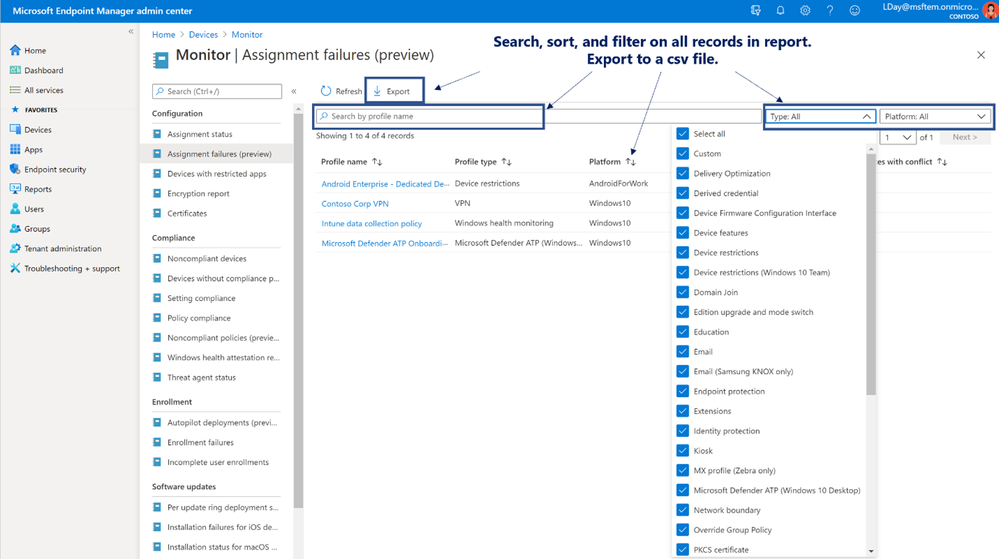Sort by Profile name column arrows
Viewport: 999px width, 559px height.
click(x=377, y=162)
